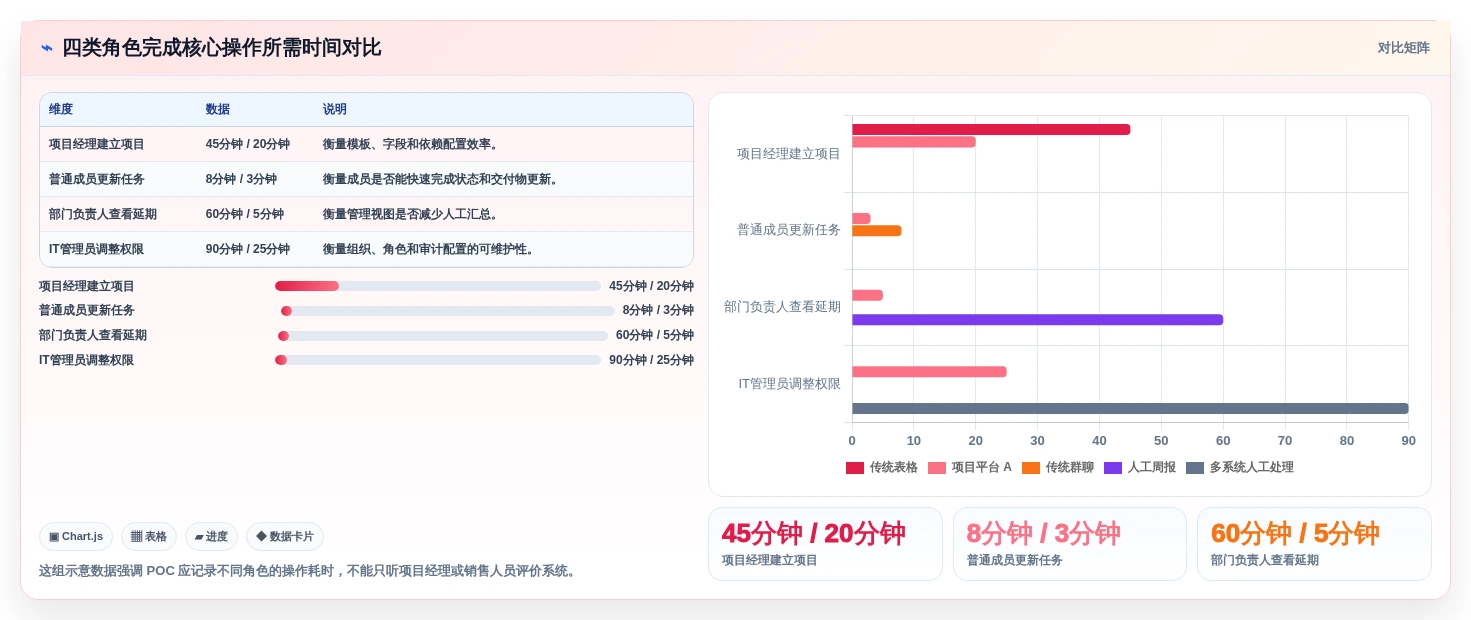Screen dimensions: 1471x620
Task: Toggle 人工周报 legend swatch
Action: click(x=1113, y=467)
